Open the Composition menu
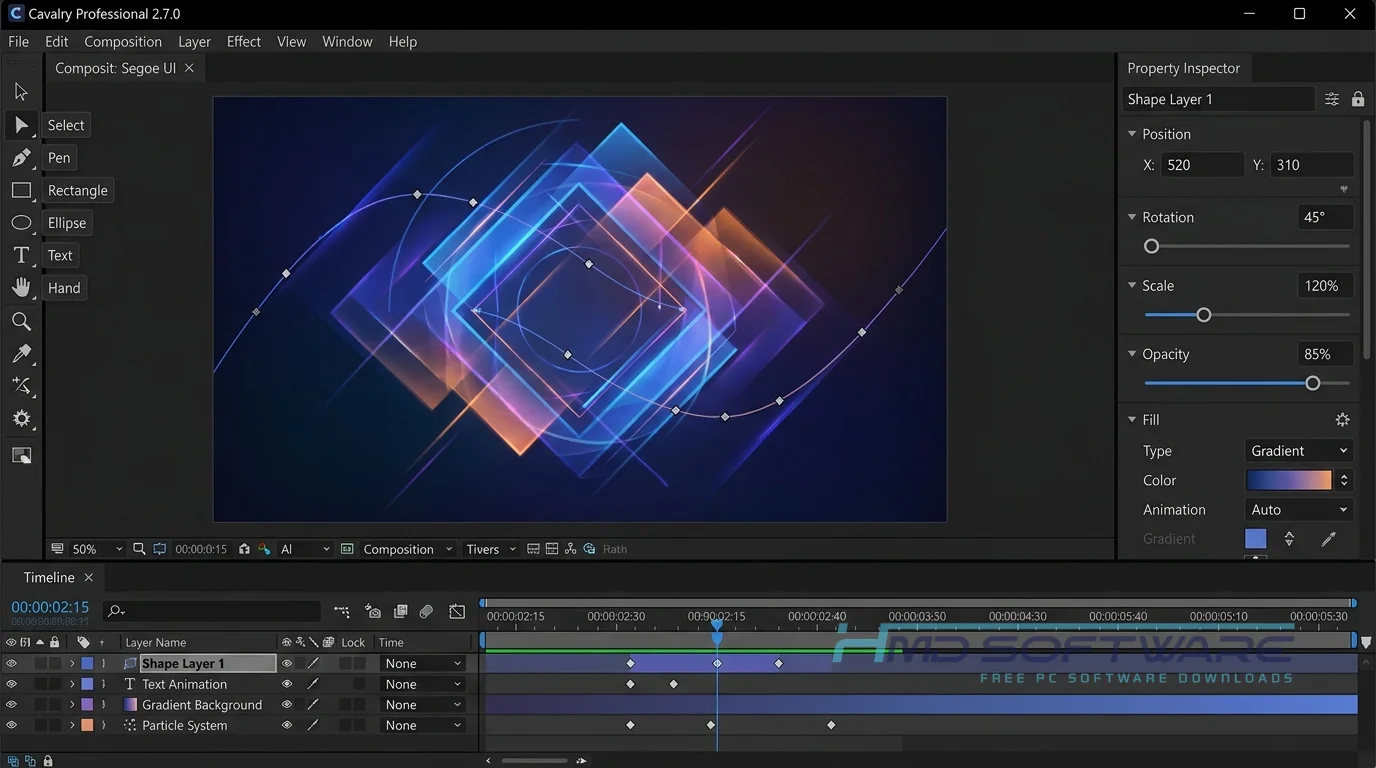This screenshot has width=1376, height=768. (123, 42)
